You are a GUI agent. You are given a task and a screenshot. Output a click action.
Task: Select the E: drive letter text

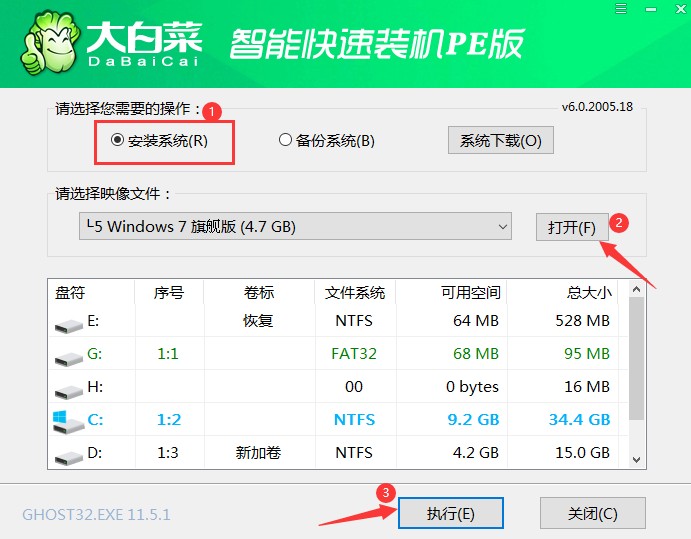[x=93, y=320]
